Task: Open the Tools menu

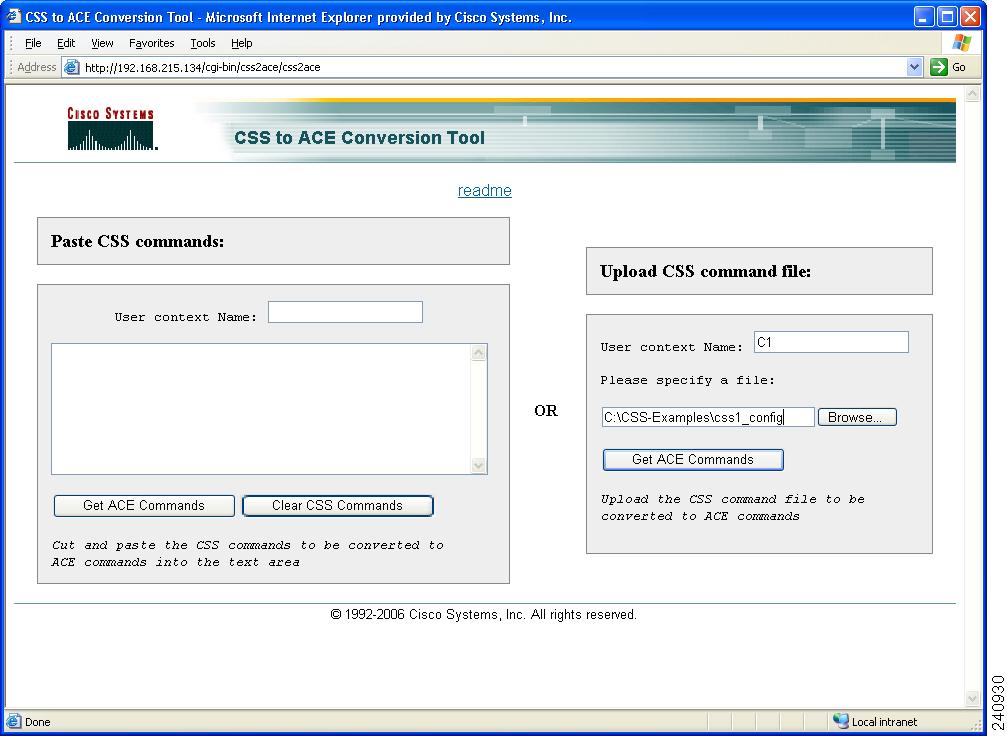Action: pos(203,43)
